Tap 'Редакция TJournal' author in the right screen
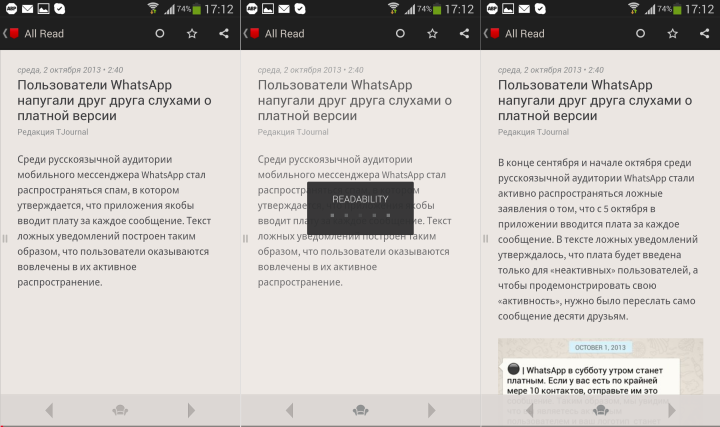This screenshot has width=720, height=427. (533, 132)
